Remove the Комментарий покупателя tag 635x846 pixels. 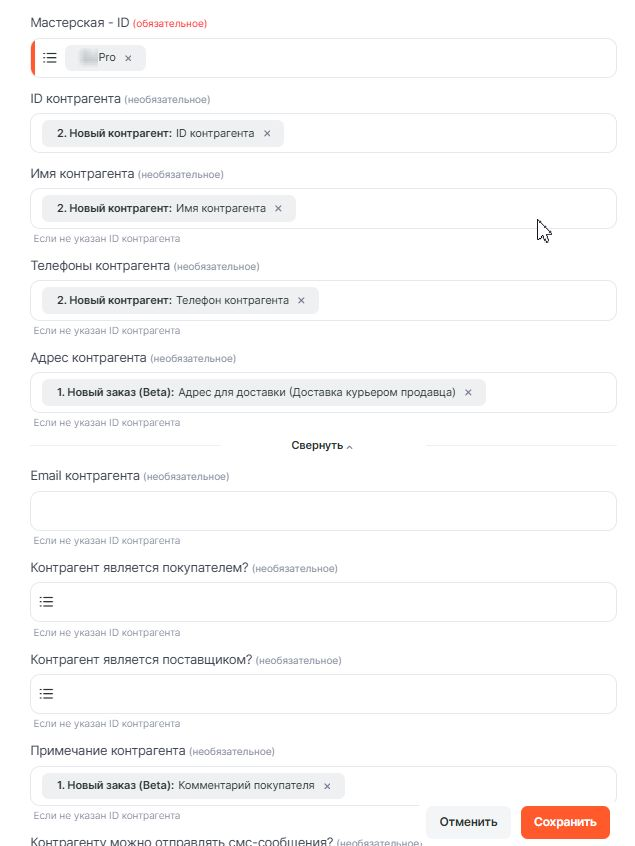tap(326, 786)
